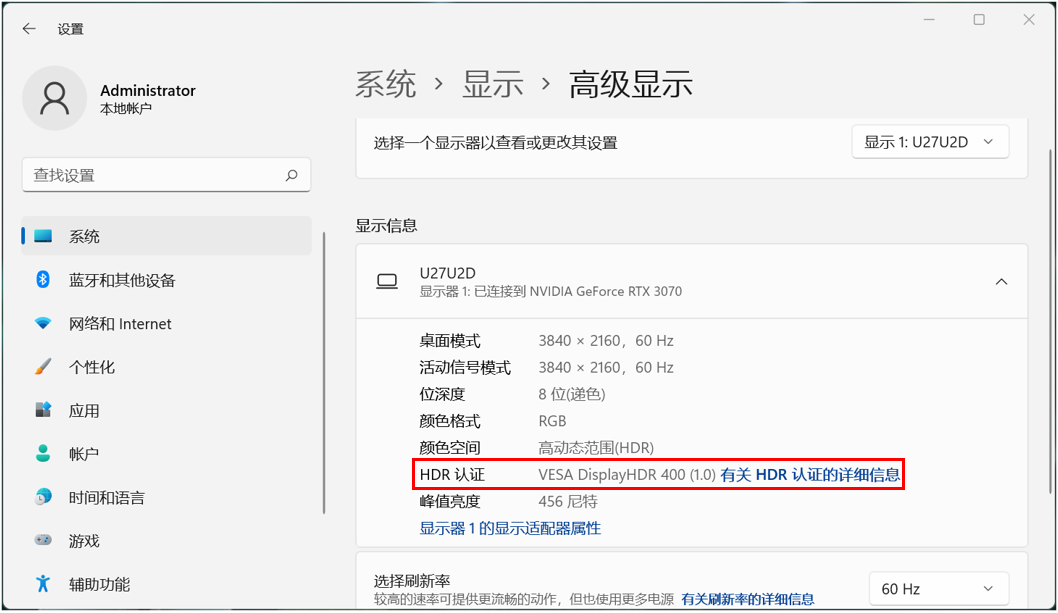
Task: Click the Administrator profile avatar
Action: pos(54,98)
